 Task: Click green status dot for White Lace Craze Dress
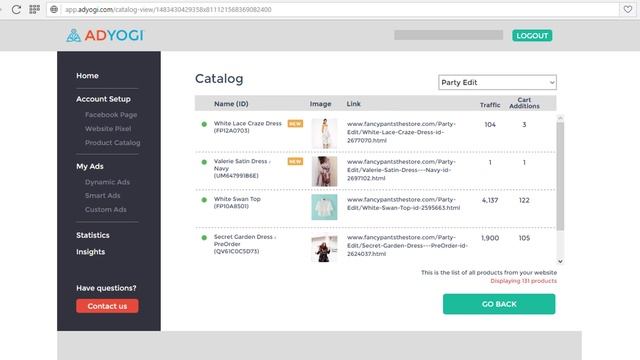coord(204,124)
